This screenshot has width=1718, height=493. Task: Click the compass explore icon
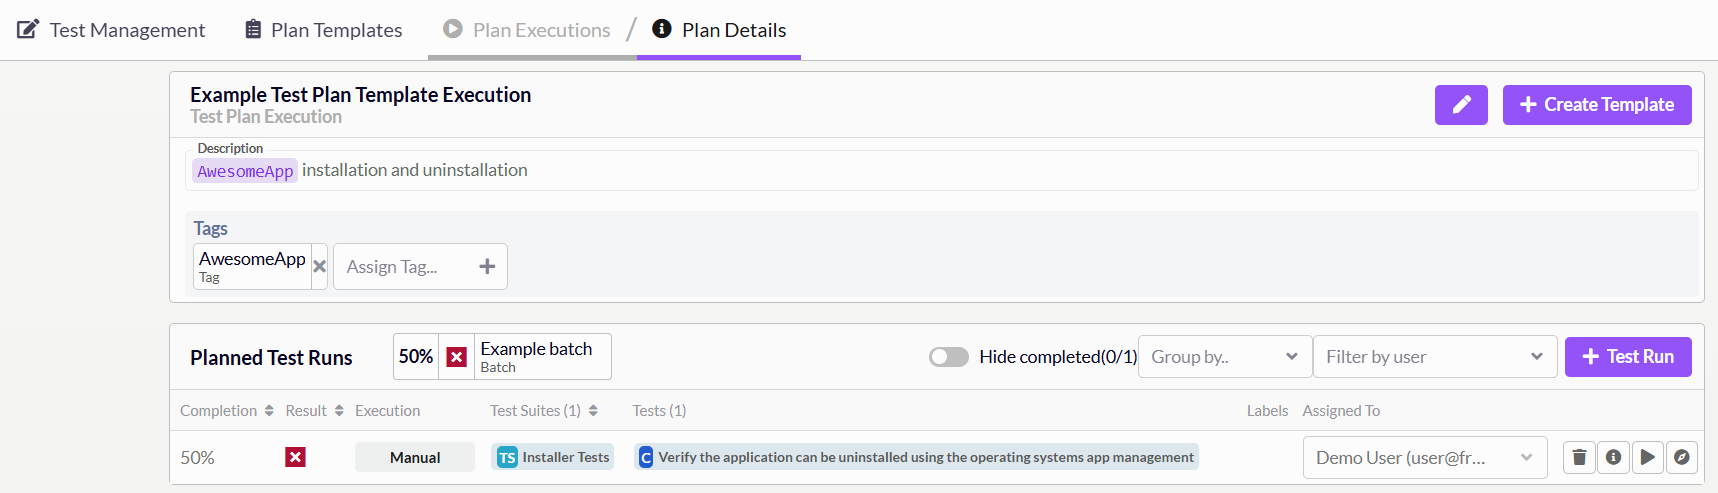pyautogui.click(x=1682, y=457)
